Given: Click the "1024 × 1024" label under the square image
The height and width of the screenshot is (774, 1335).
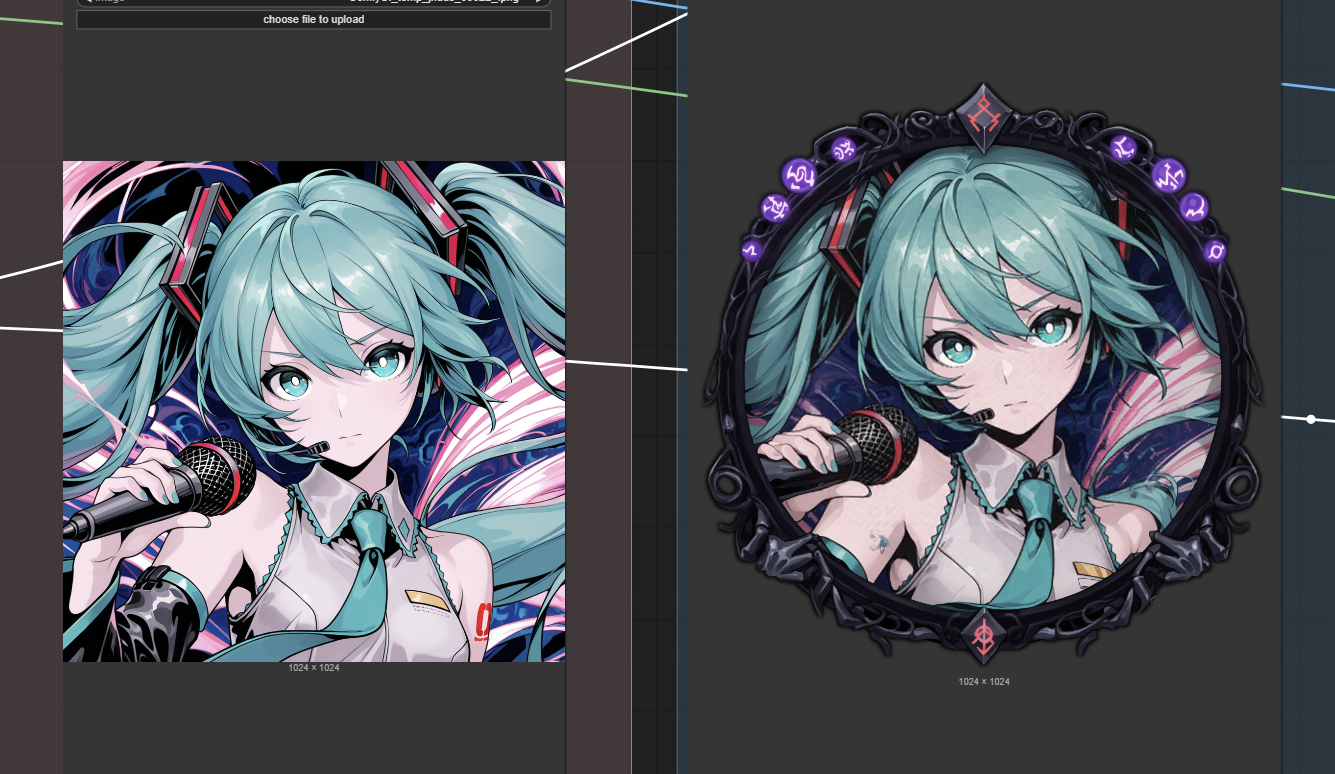Looking at the screenshot, I should pyautogui.click(x=314, y=668).
